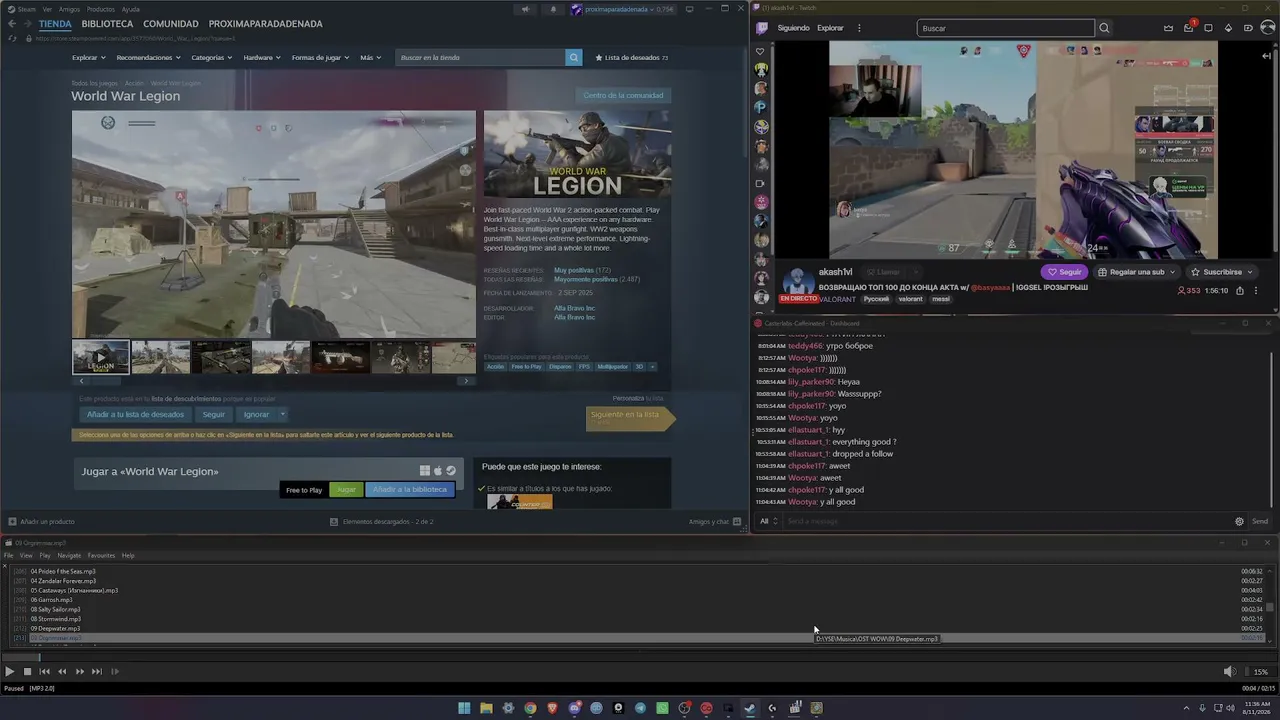Open Siguiendo in Twitch

tap(793, 28)
